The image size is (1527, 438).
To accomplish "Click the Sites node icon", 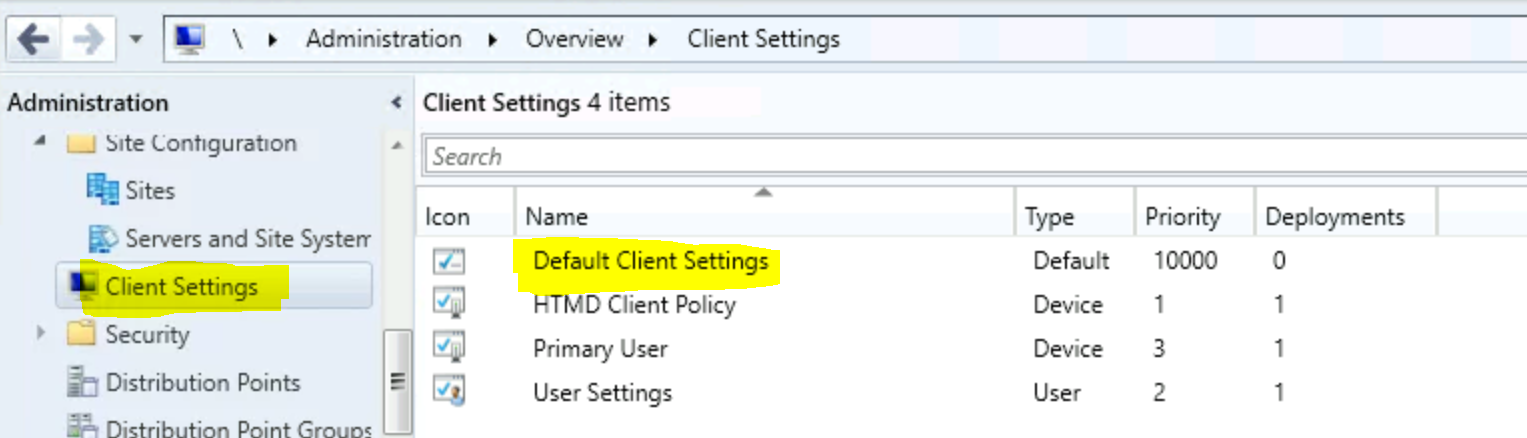I will [103, 189].
